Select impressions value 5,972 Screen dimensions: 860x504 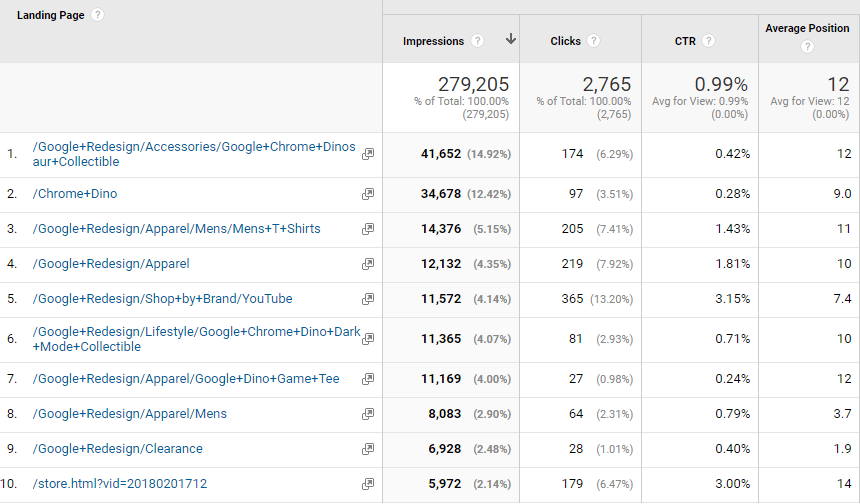pos(444,484)
